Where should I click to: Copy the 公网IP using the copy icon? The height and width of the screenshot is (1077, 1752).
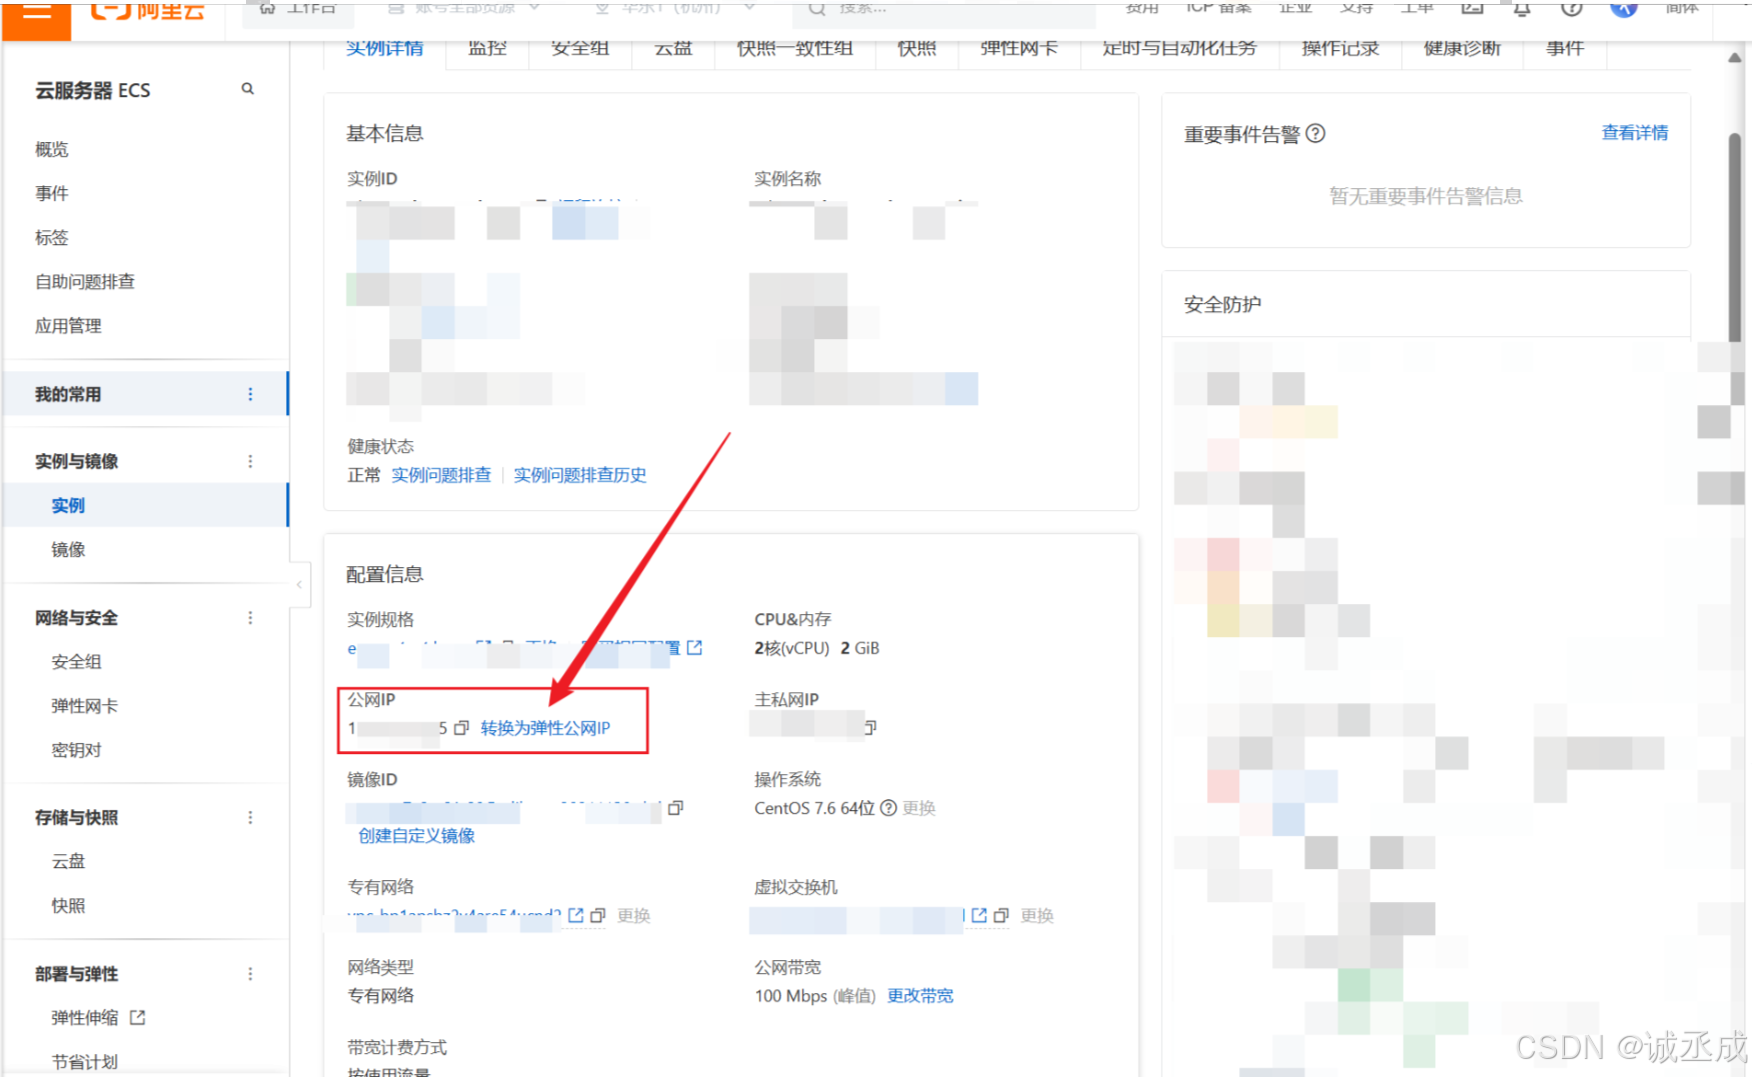[461, 728]
